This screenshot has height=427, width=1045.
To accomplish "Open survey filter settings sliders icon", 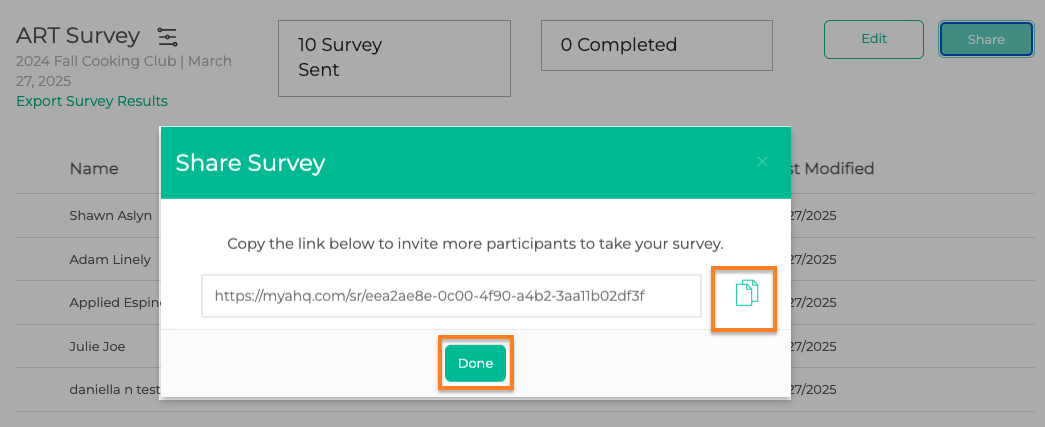I will 167,37.
